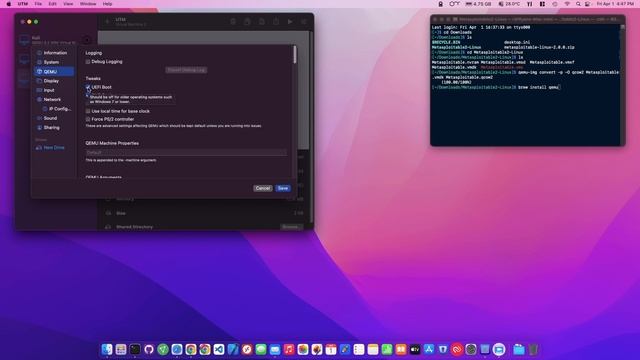This screenshot has height=360, width=640.
Task: Click the Browse button for Shared Directory
Action: (x=291, y=227)
